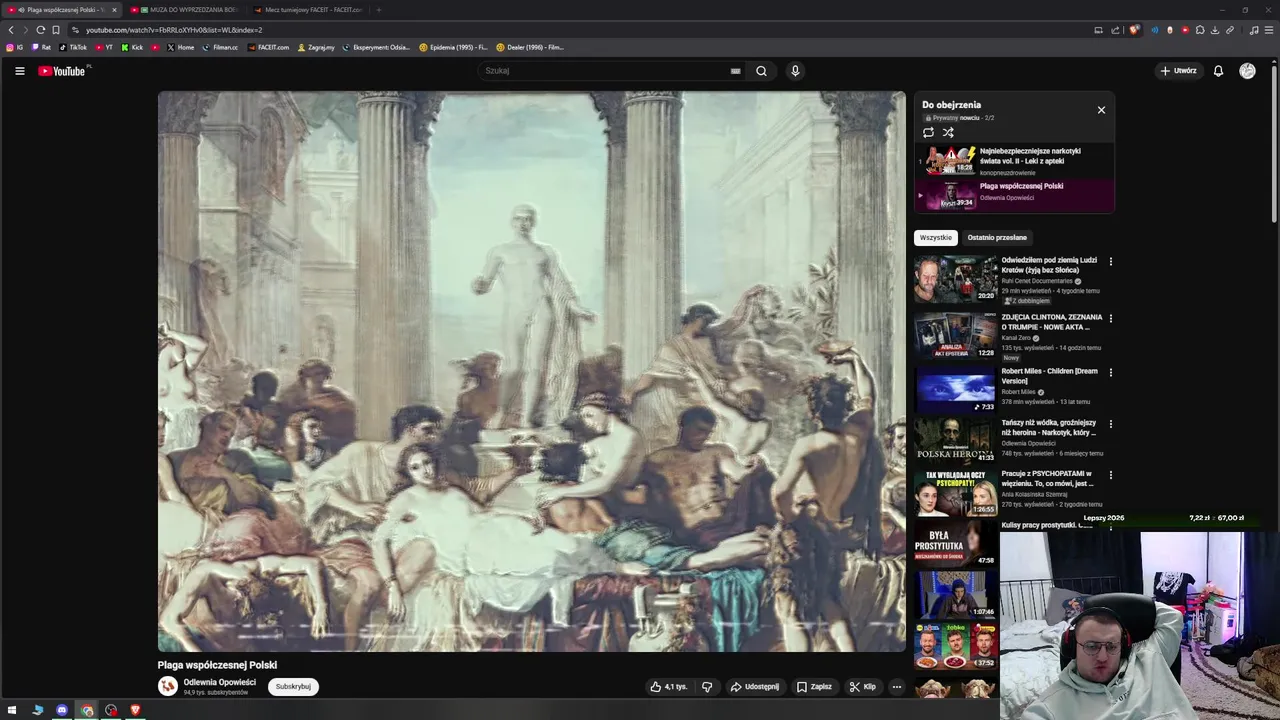Create a clip with Klip
1280x720 pixels.
pos(862,687)
